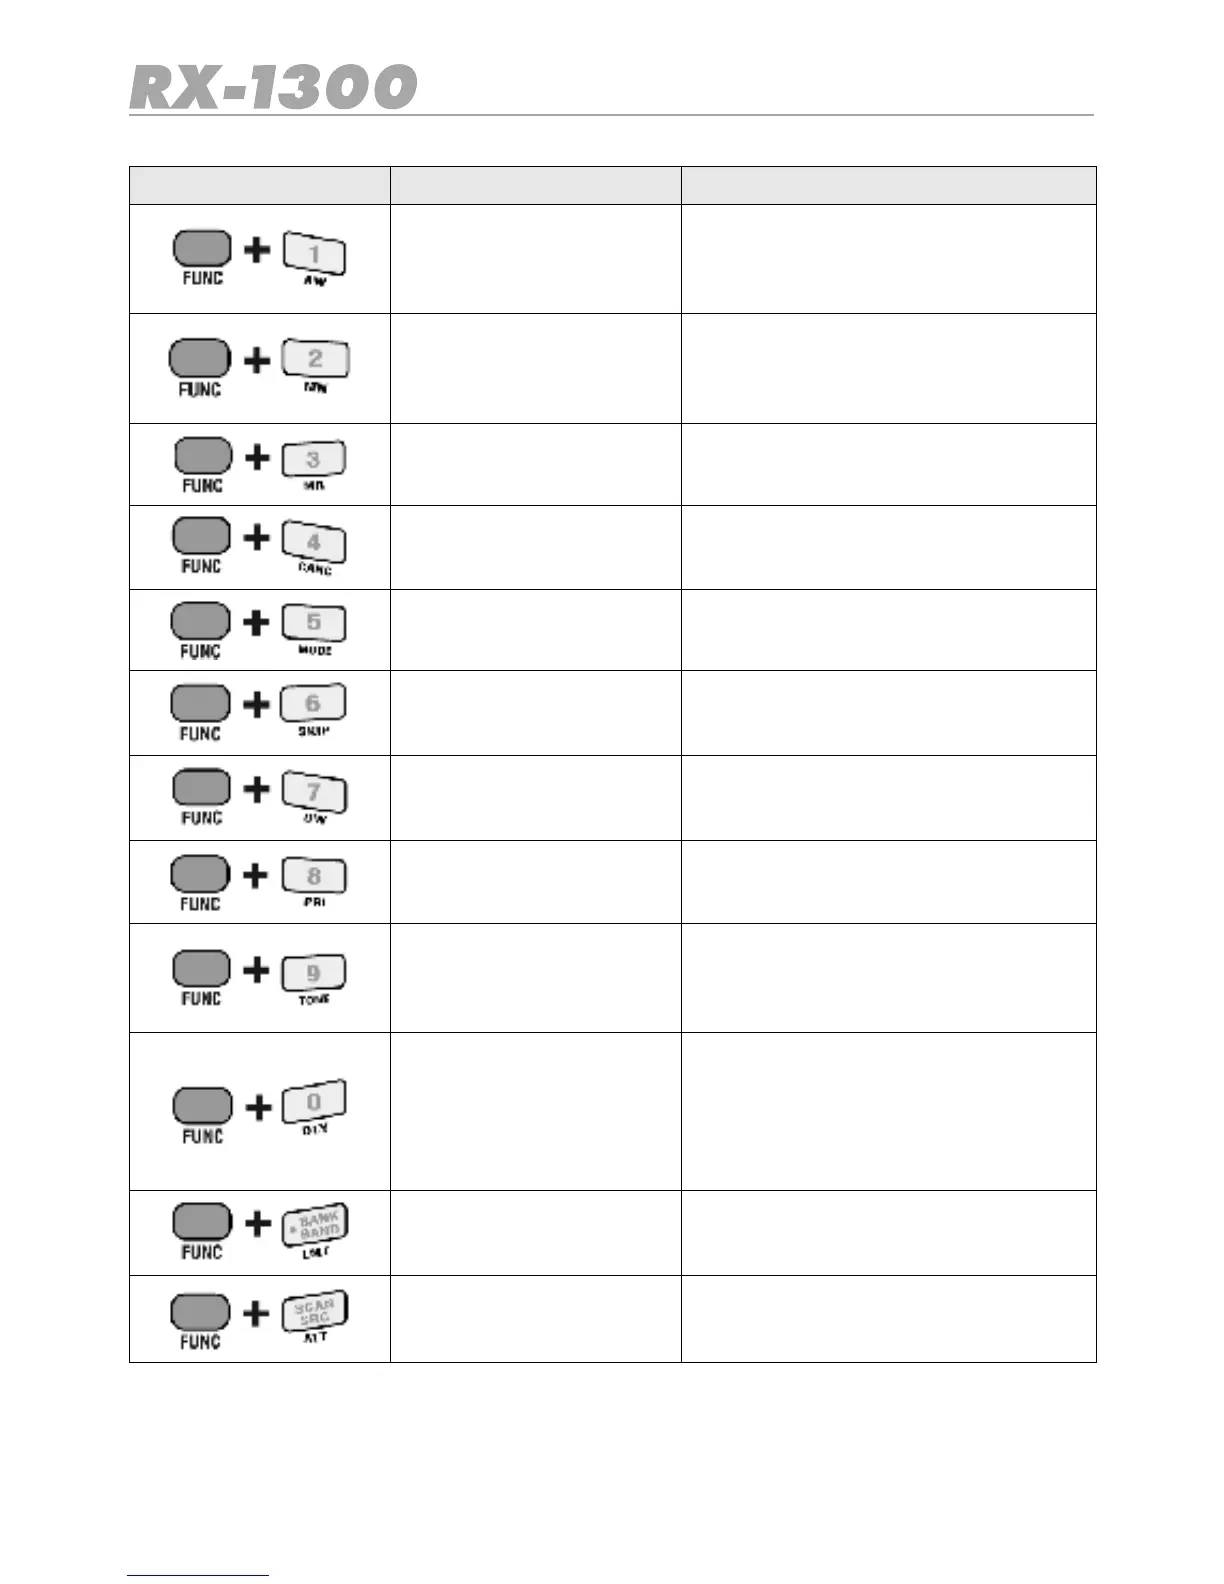Click the SCAN SRC key icon
1224x1584 pixels.
click(x=316, y=1311)
